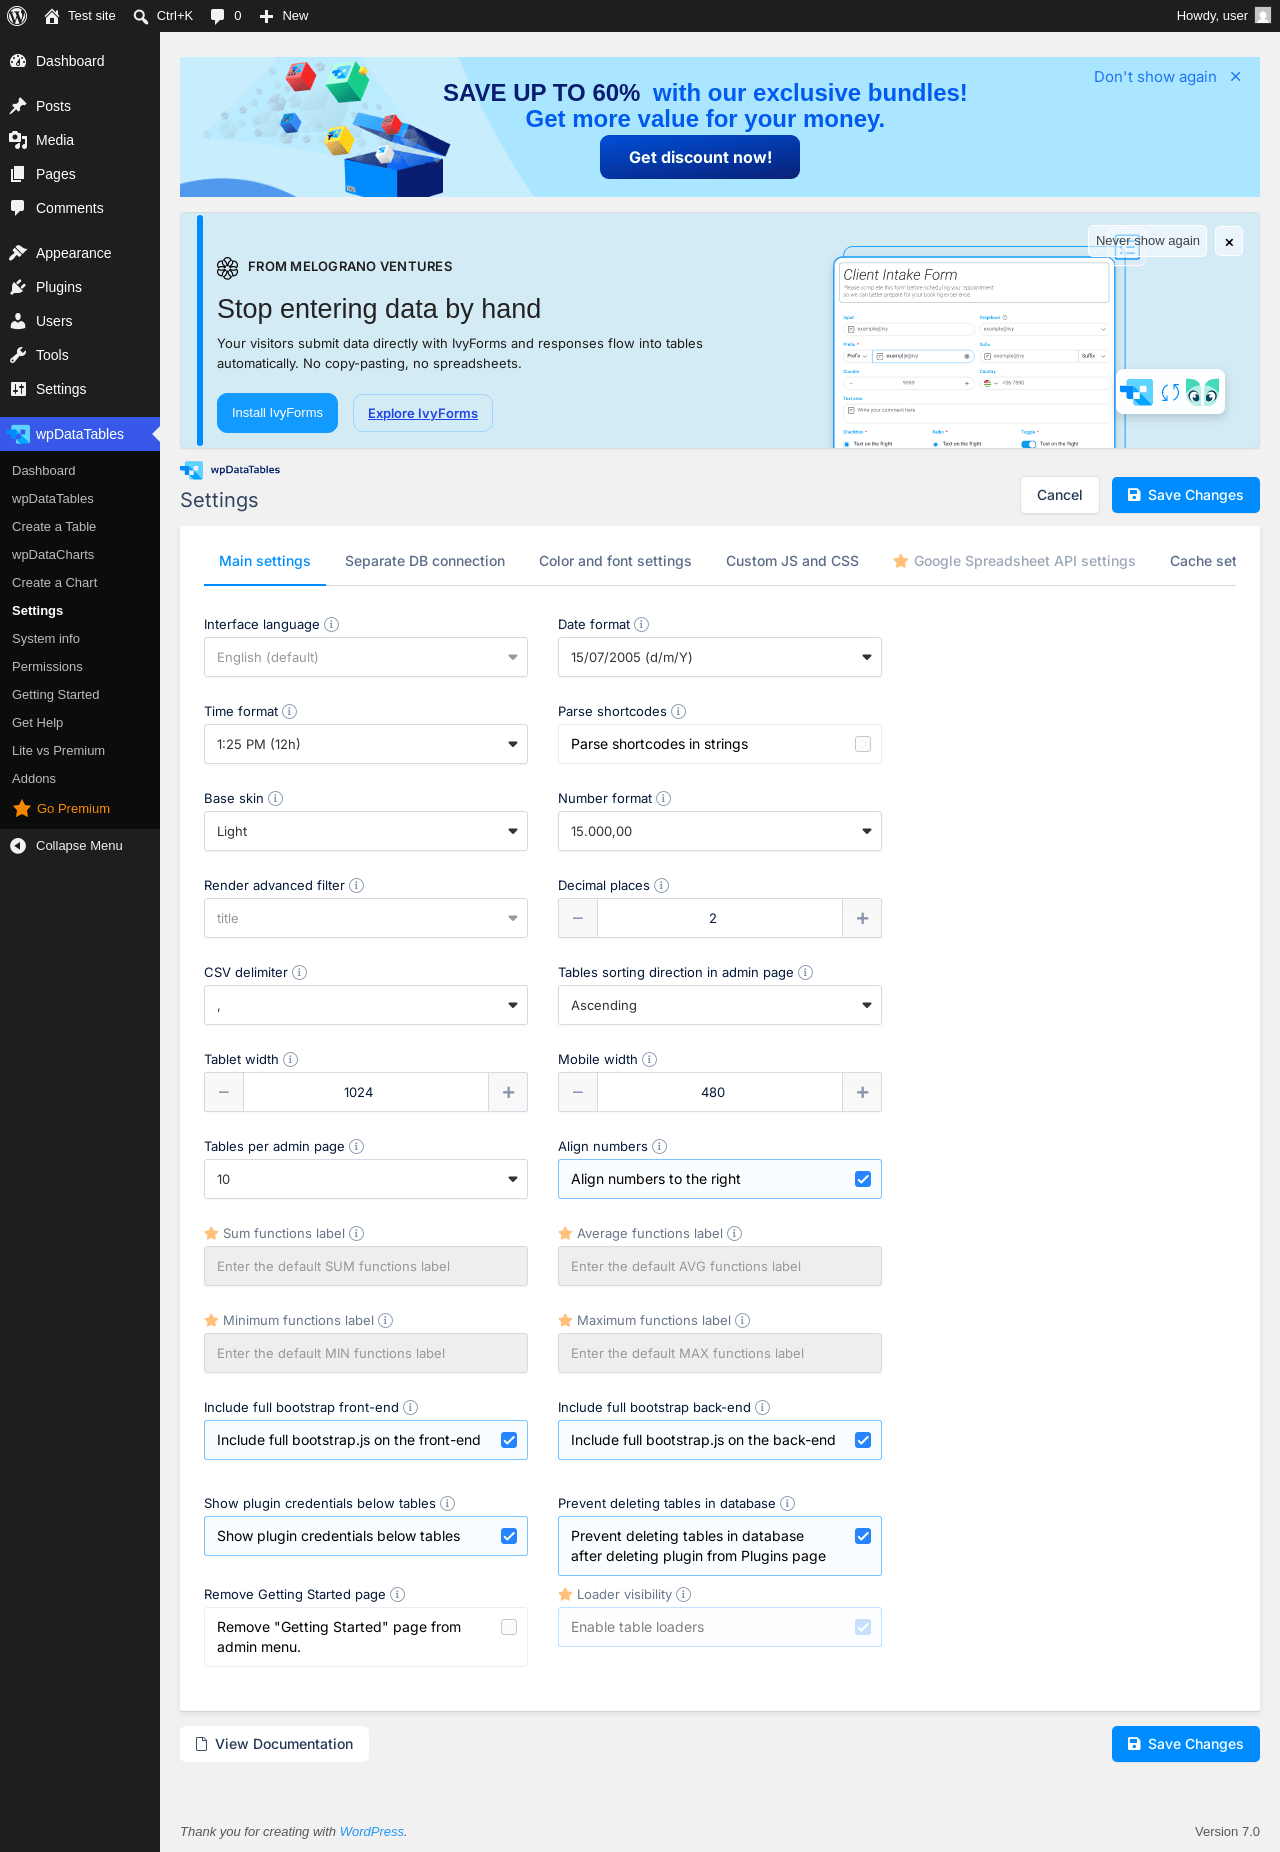Open Tables sorting direction Ascending dropdown
The image size is (1280, 1852).
(720, 1005)
